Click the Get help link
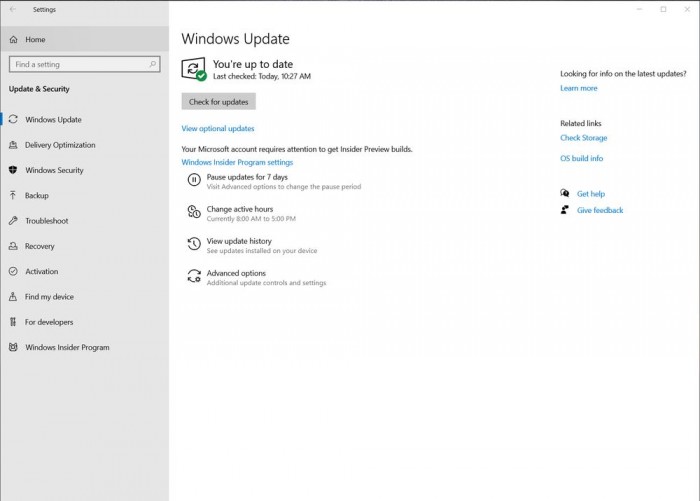700x501 pixels. click(x=591, y=193)
